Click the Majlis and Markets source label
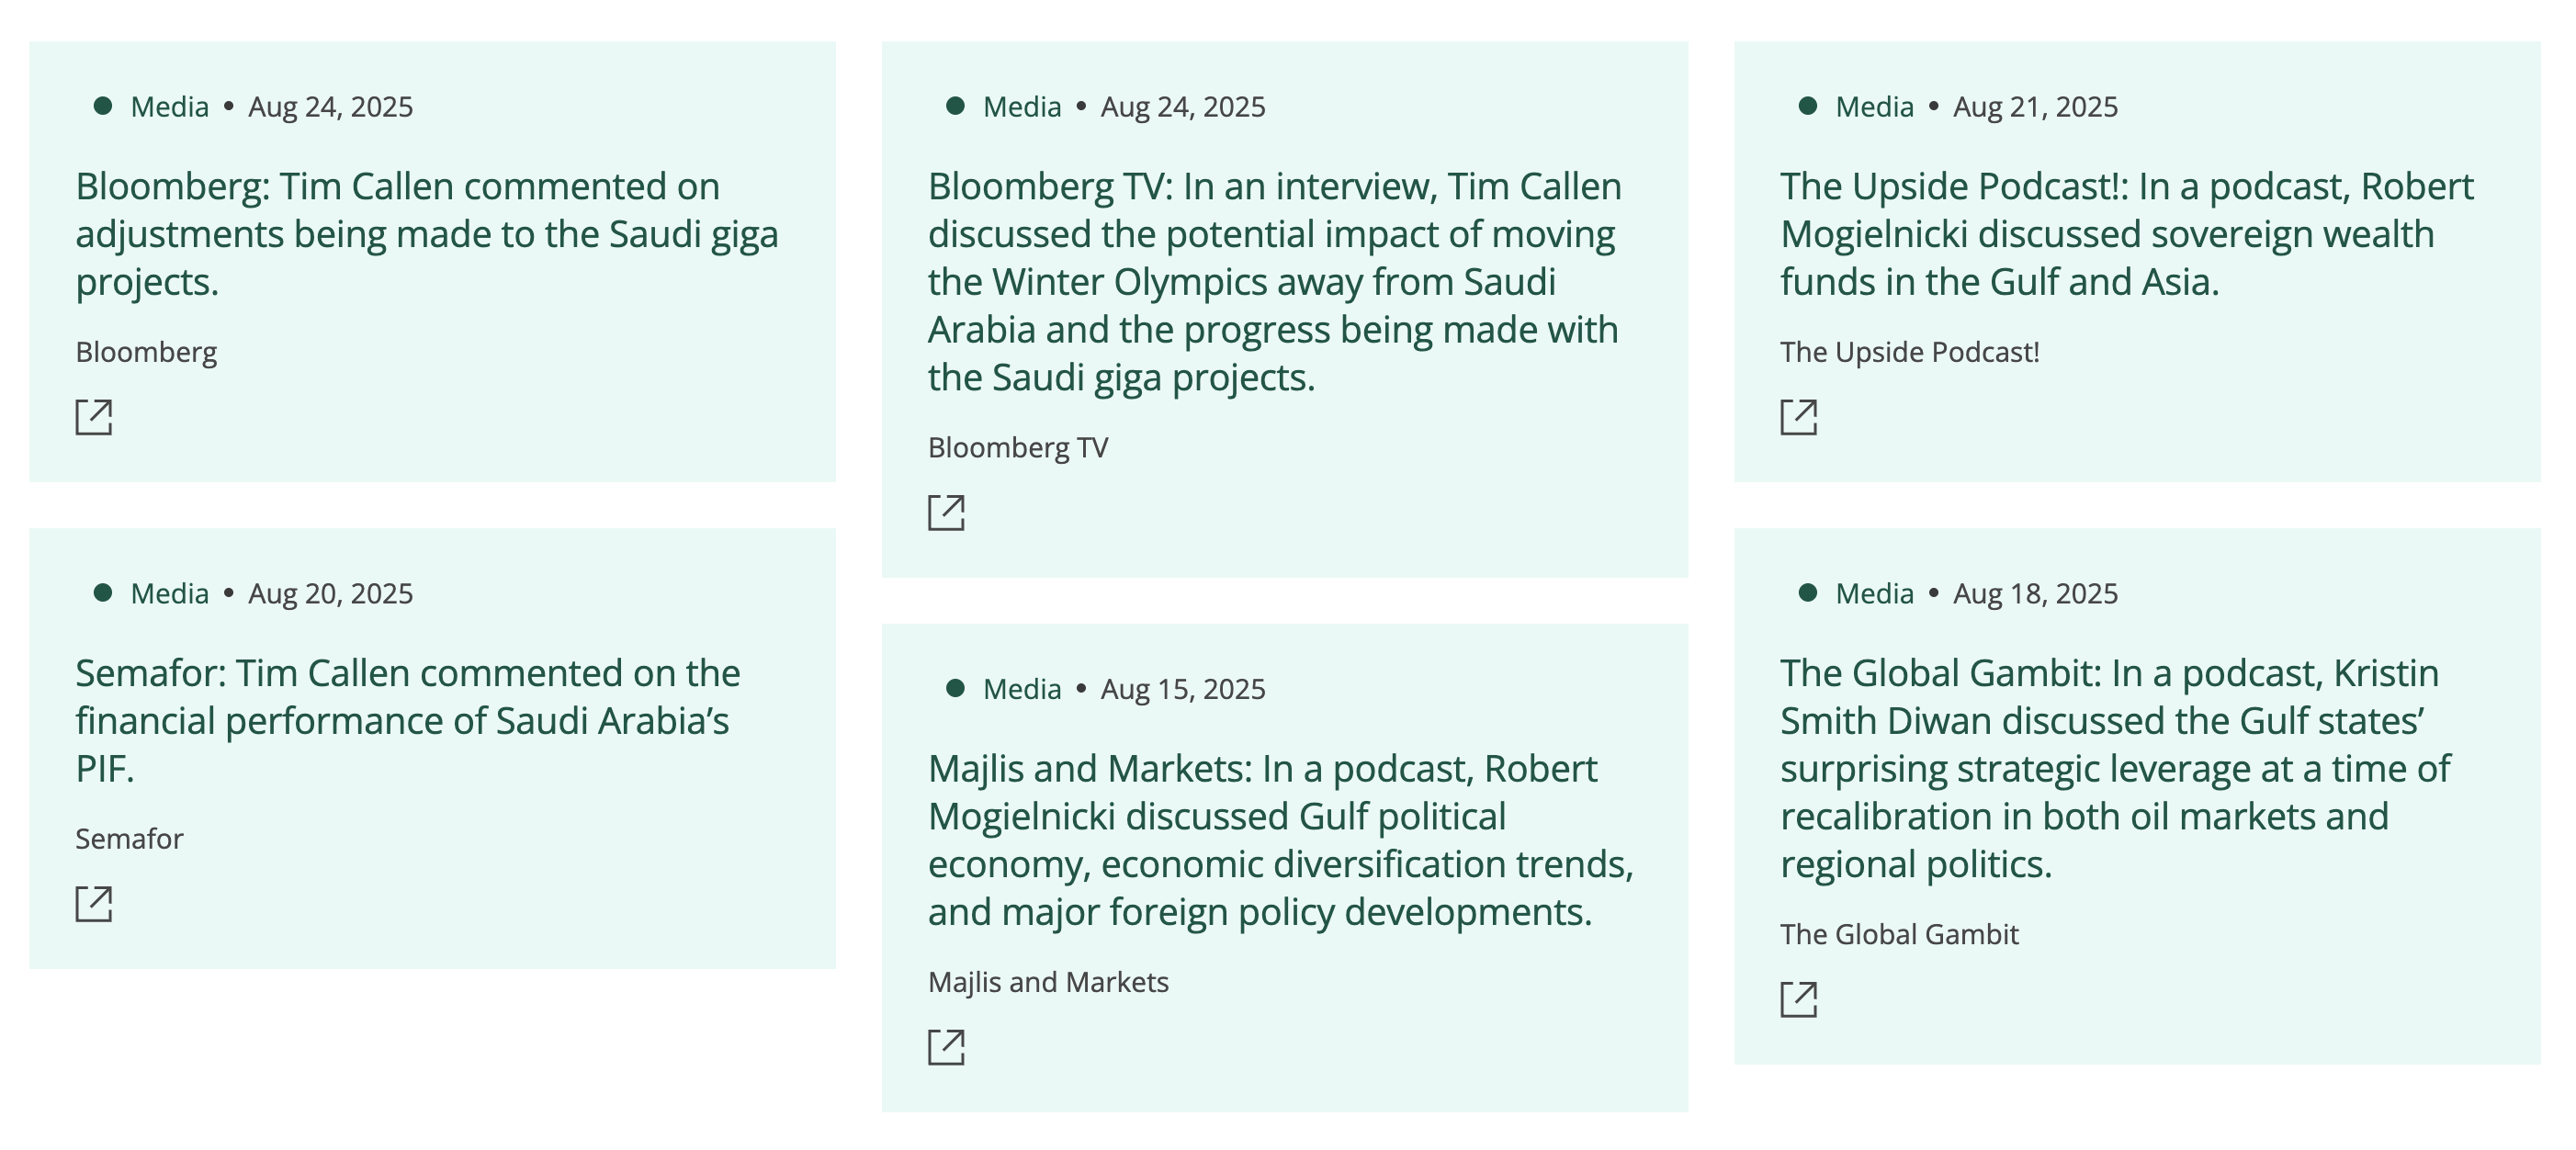The width and height of the screenshot is (2576, 1150). (1047, 982)
